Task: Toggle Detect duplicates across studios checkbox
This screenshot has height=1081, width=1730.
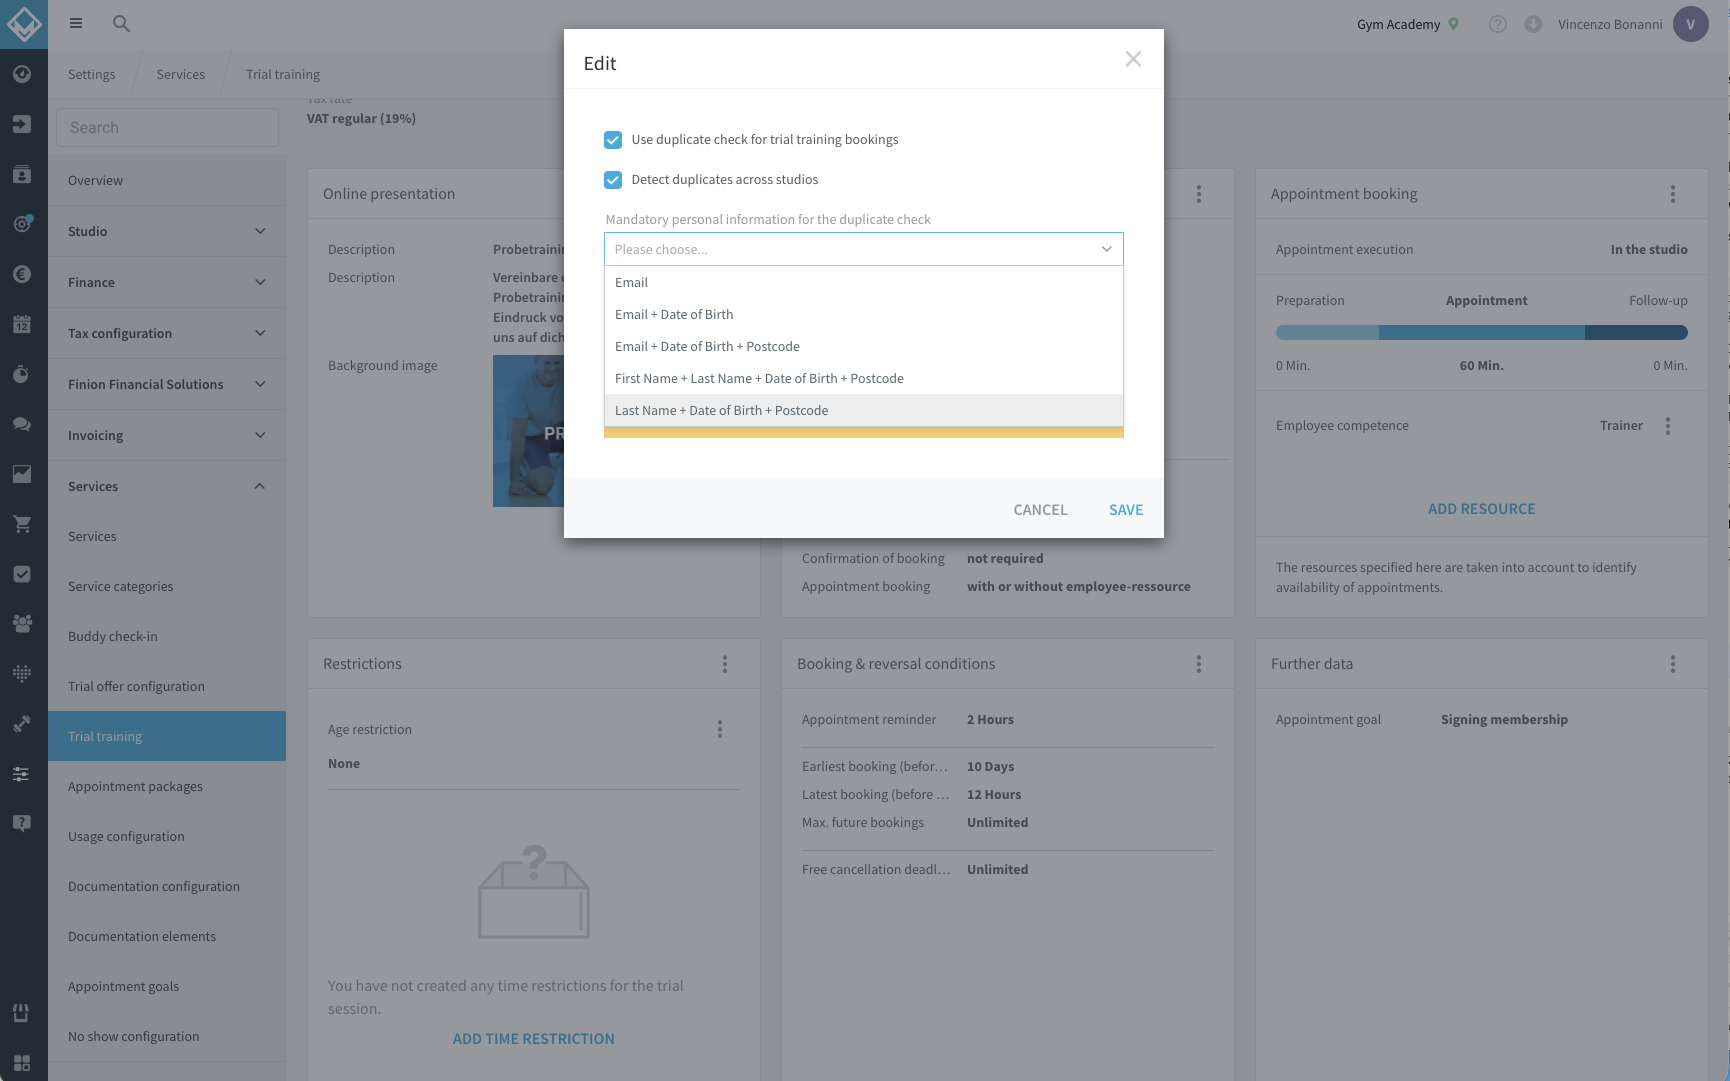Action: click(613, 180)
